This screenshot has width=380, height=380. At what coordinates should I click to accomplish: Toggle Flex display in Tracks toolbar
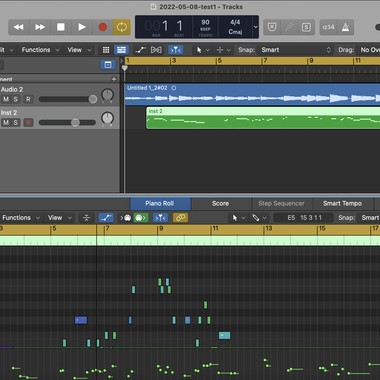point(156,50)
